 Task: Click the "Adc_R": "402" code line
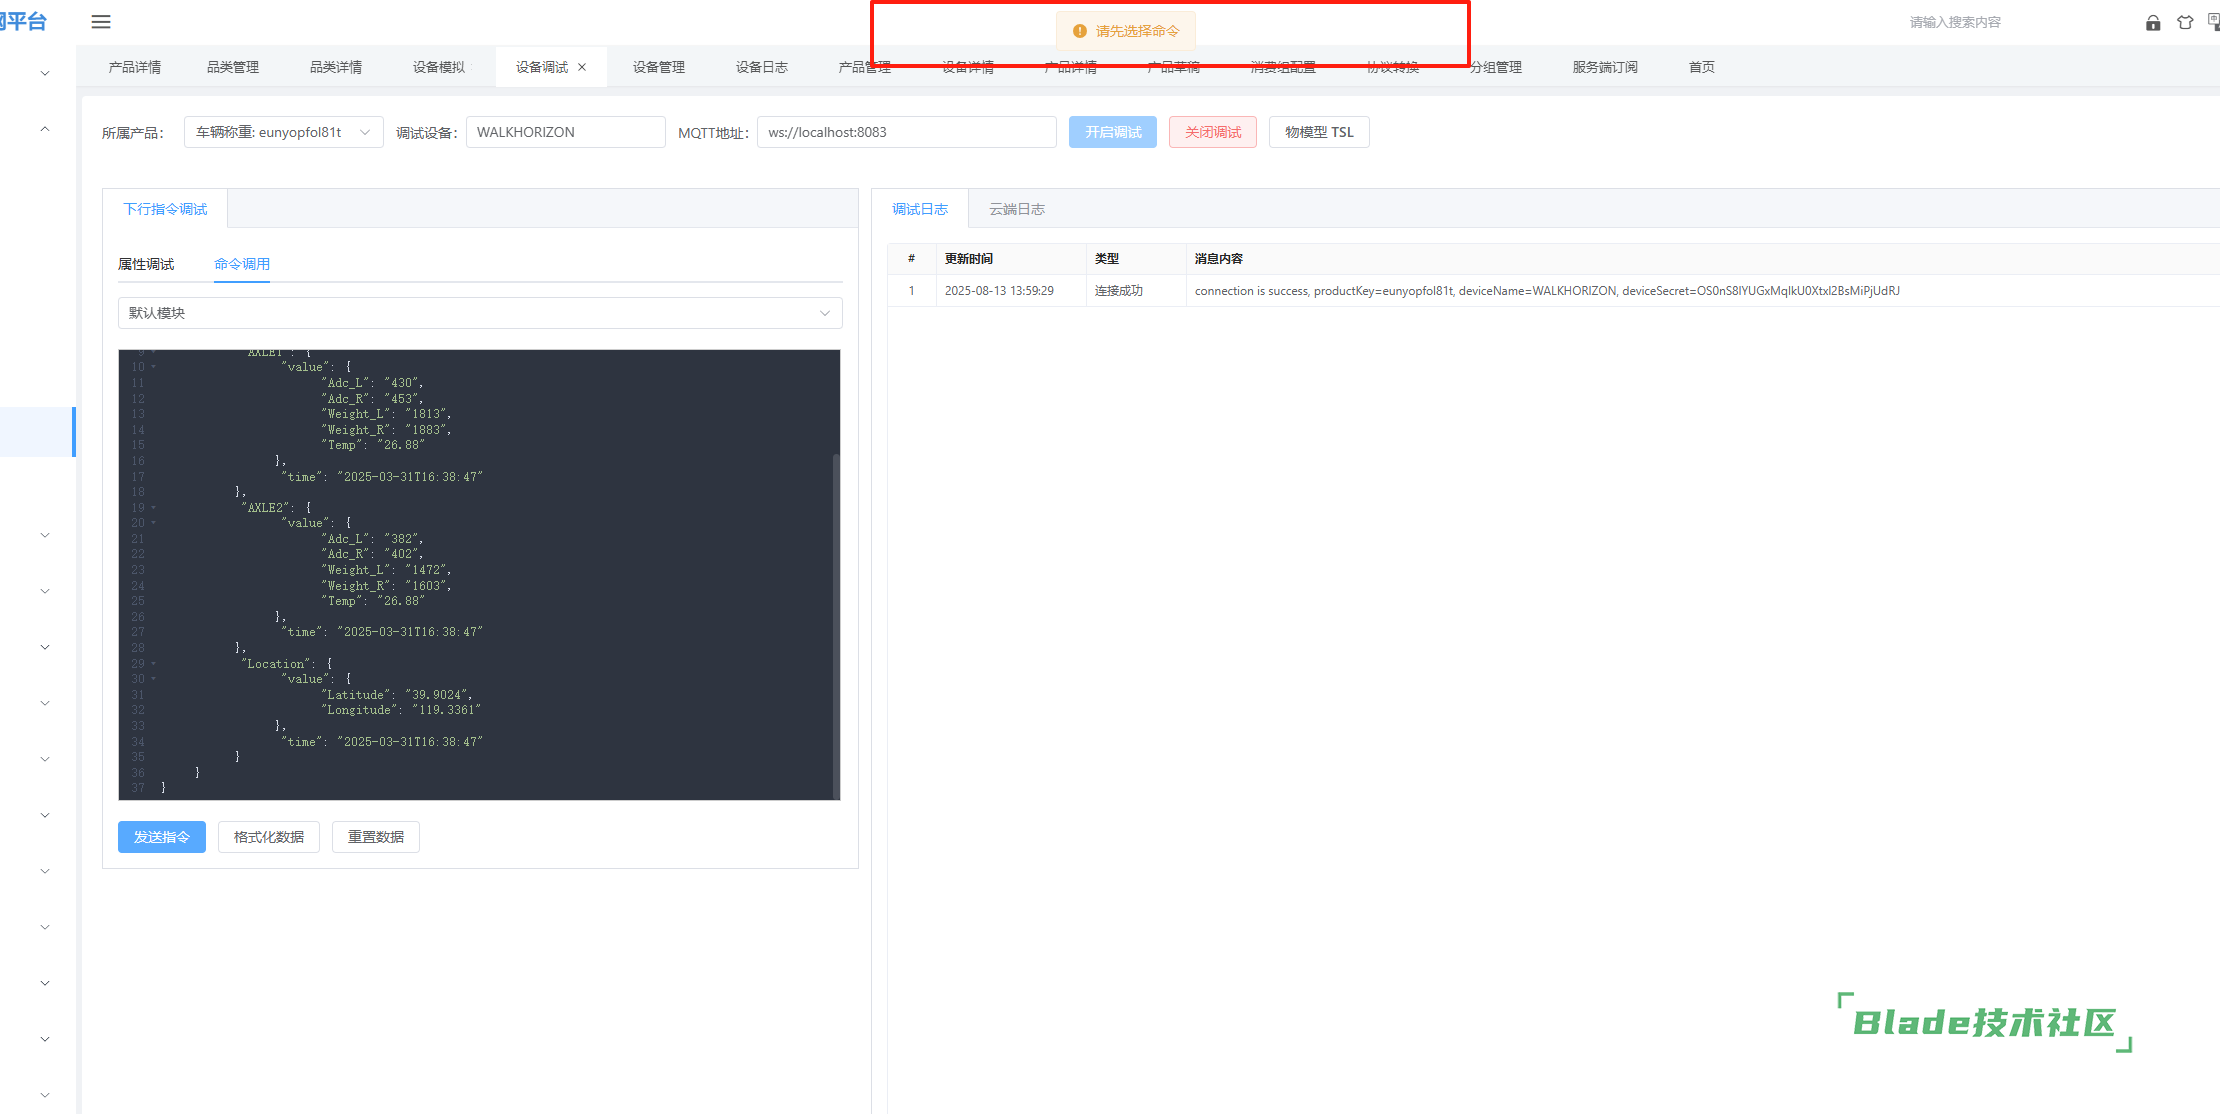tap(373, 554)
